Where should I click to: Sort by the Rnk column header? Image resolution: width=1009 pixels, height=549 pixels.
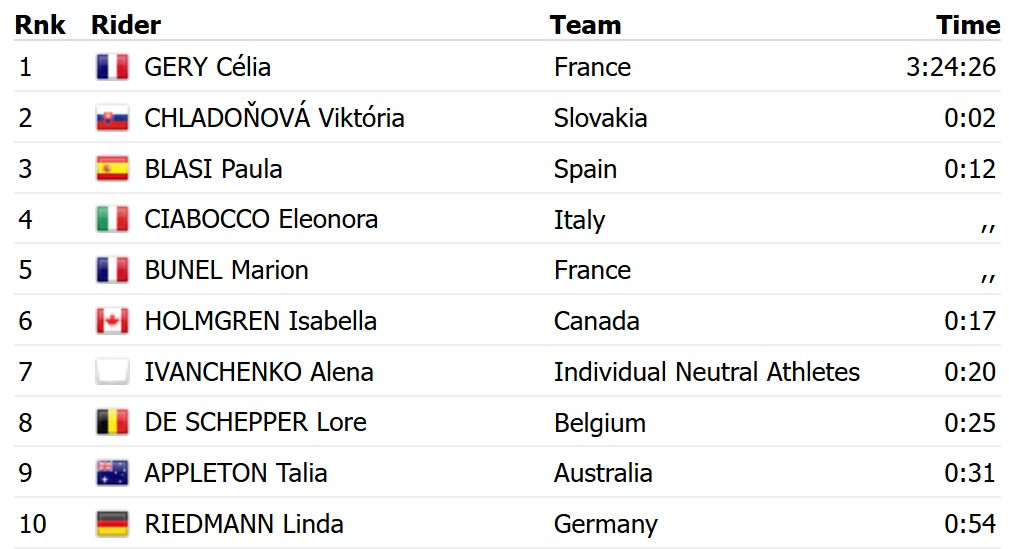[x=40, y=25]
